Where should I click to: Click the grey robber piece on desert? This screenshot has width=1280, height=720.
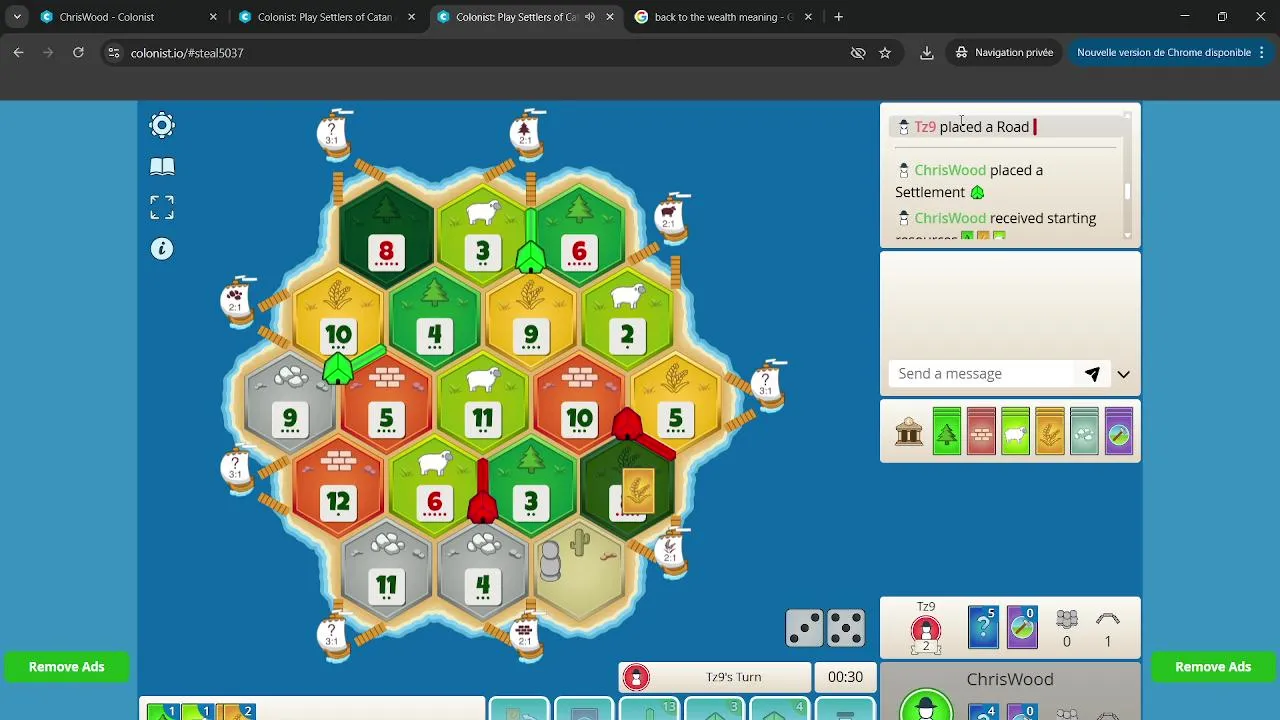[550, 561]
